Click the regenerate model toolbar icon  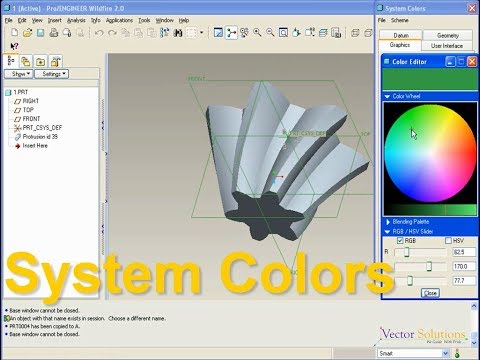coord(165,33)
